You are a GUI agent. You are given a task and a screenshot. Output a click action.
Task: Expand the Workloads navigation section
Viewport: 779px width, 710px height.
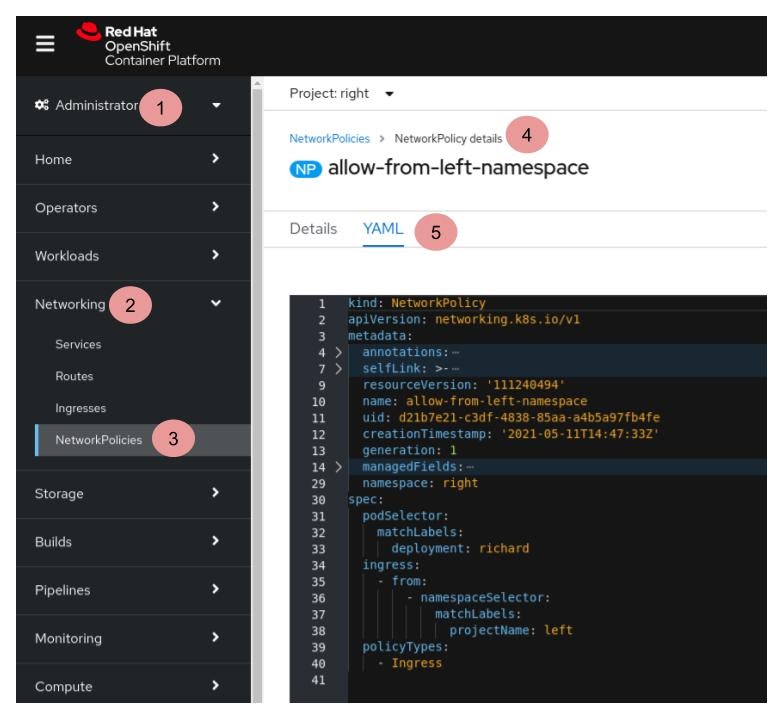[216, 255]
